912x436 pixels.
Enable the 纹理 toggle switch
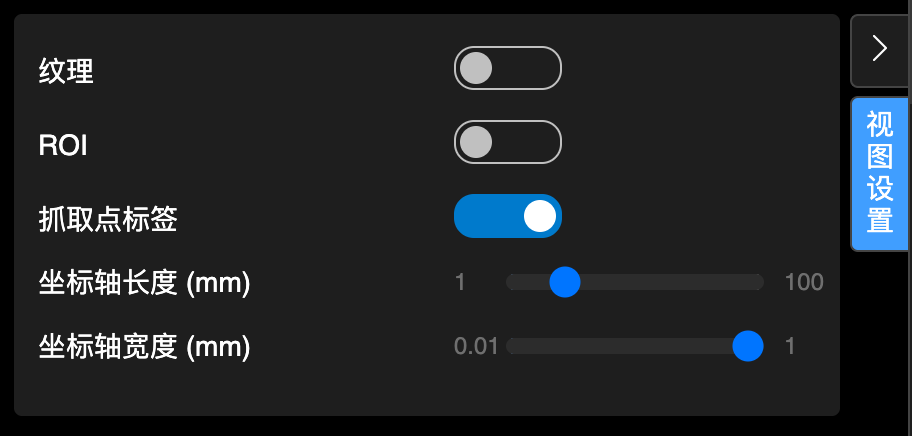(508, 69)
